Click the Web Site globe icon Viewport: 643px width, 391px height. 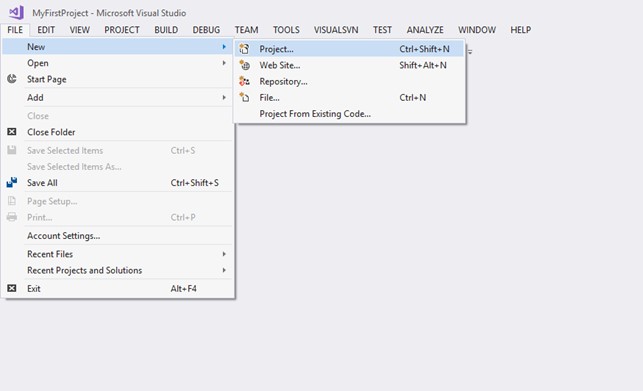[x=244, y=65]
